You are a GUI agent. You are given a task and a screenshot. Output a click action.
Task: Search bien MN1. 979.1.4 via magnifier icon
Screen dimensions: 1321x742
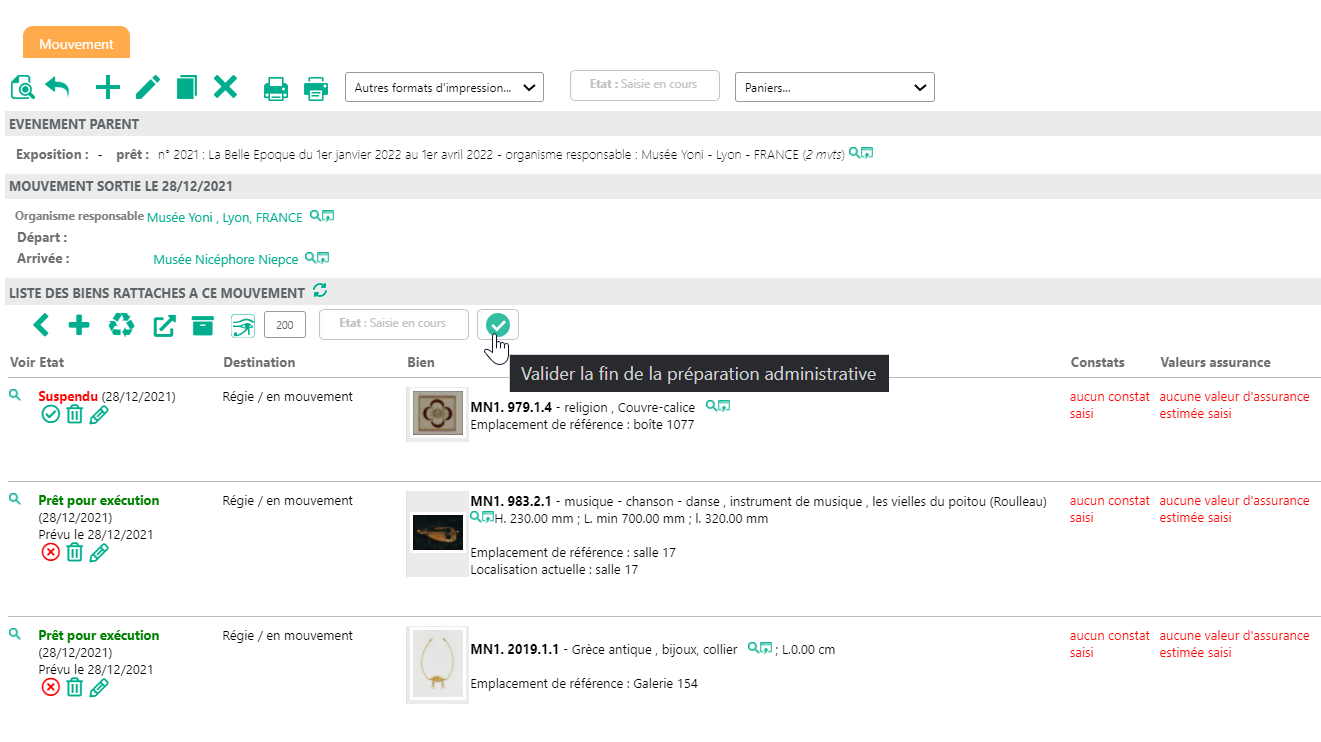711,405
